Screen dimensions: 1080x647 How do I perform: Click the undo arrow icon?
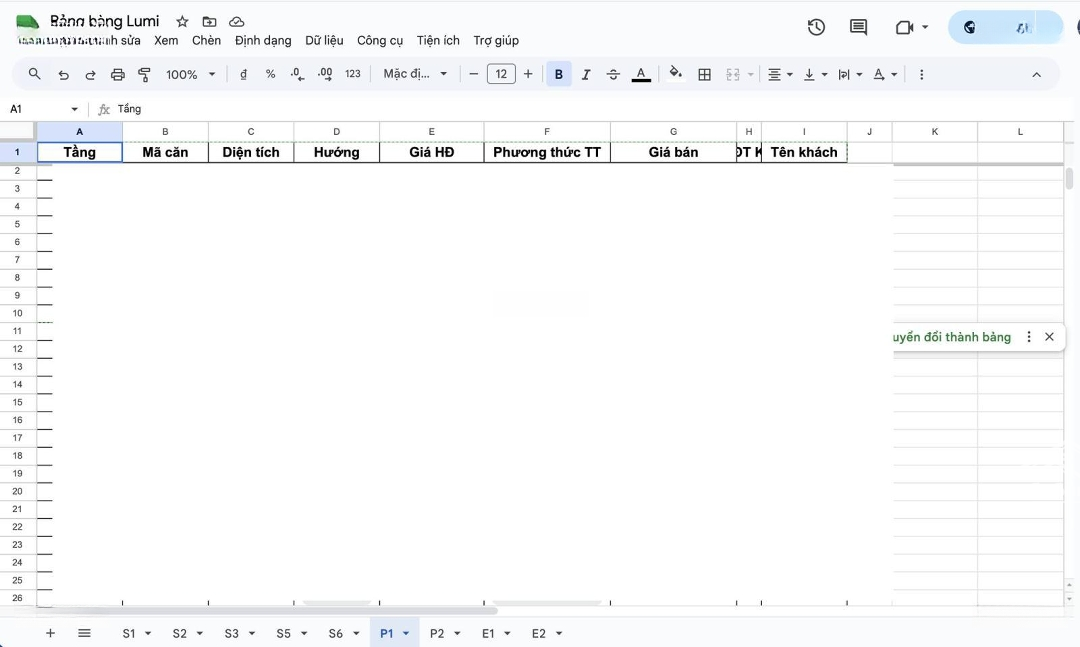click(x=63, y=74)
